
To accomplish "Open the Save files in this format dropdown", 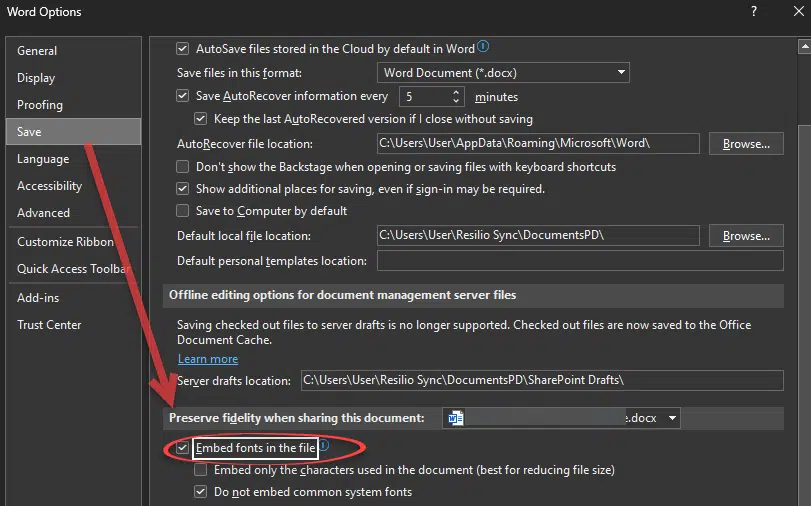I will 503,72.
